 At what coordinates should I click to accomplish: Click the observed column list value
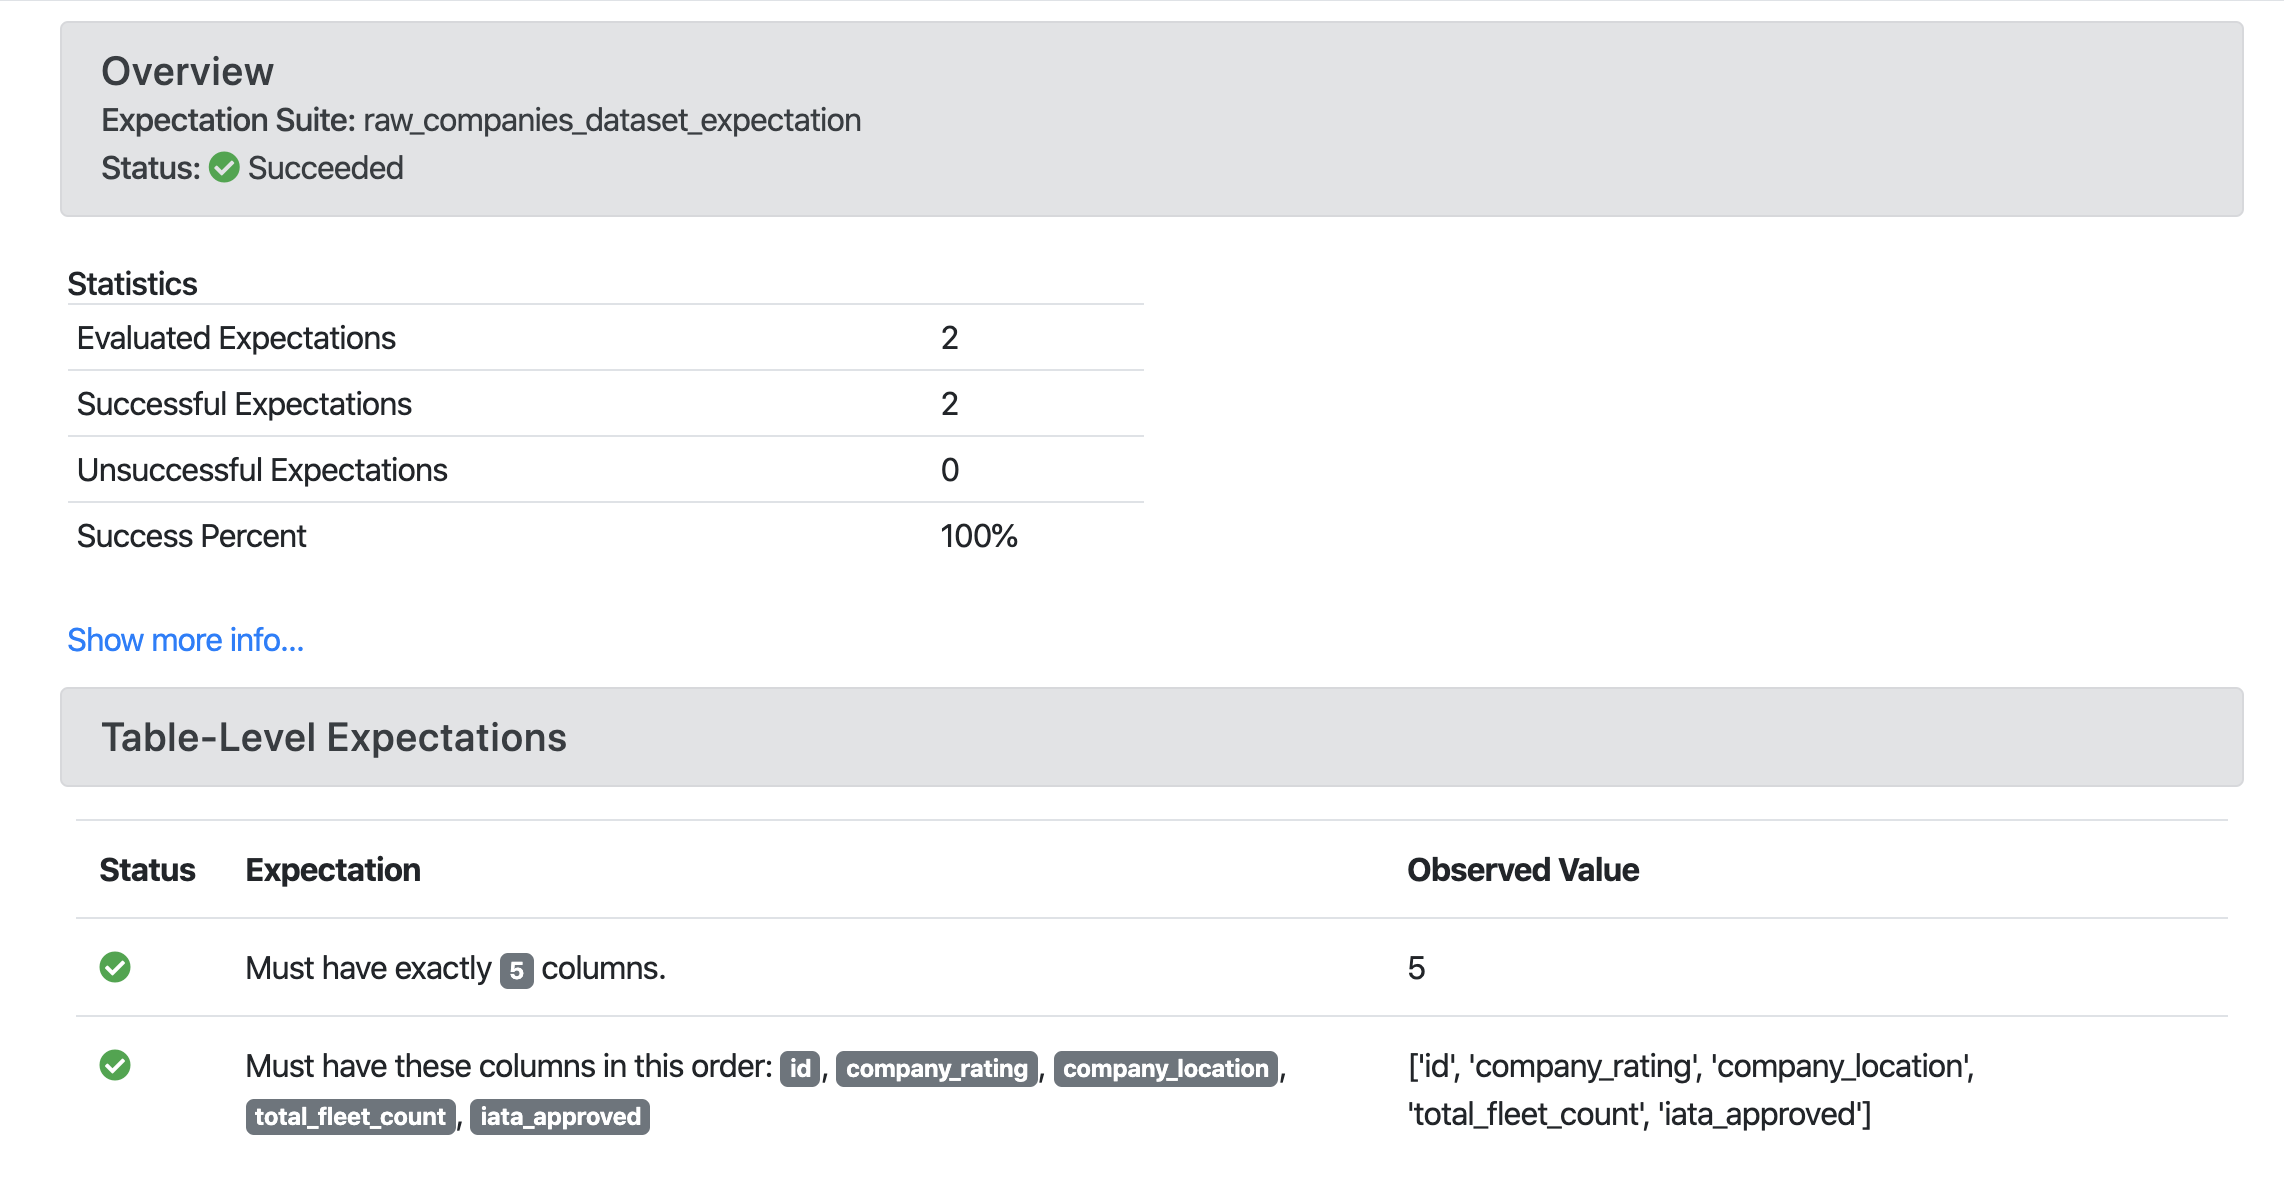pos(1690,1090)
